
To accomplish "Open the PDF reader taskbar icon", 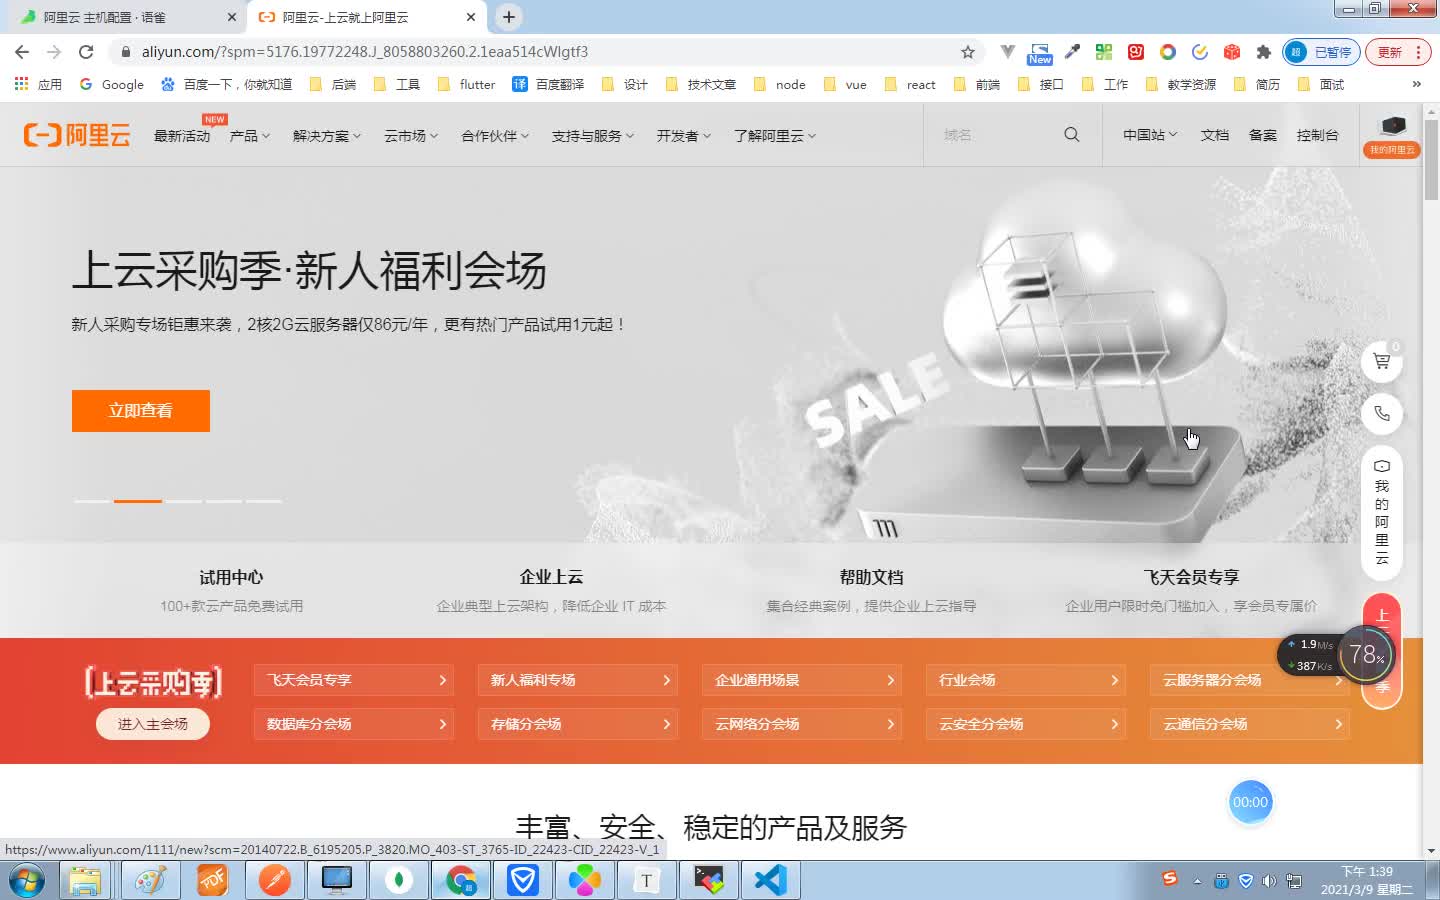I will [213, 880].
